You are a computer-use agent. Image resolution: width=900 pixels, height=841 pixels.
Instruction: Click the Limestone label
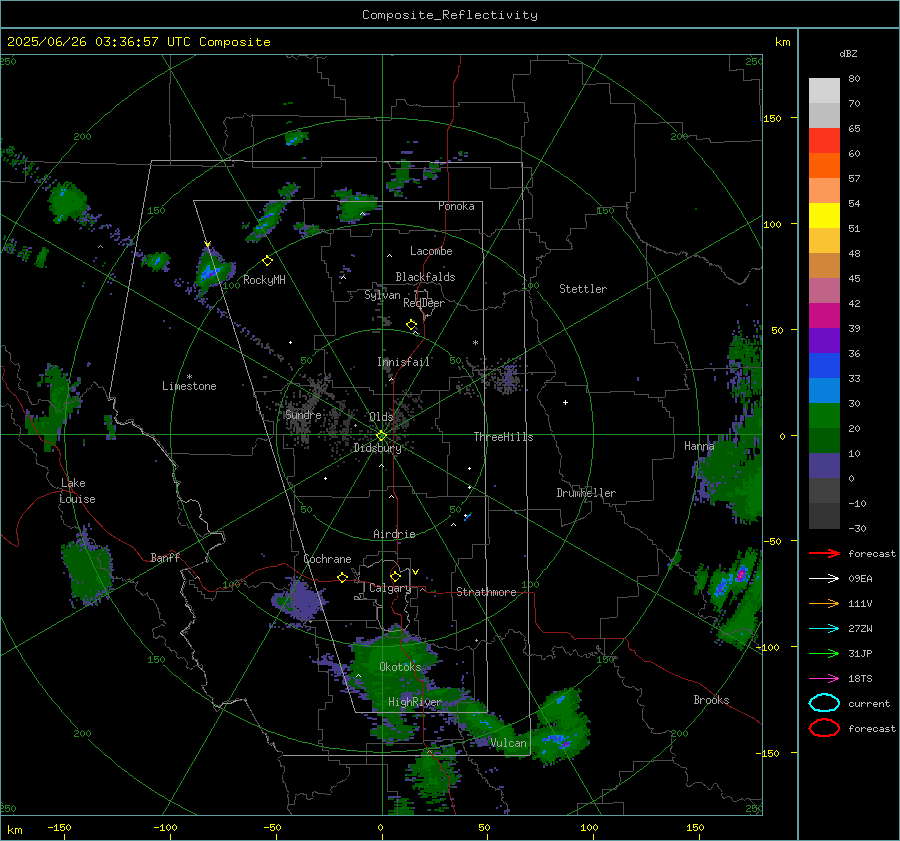pyautogui.click(x=189, y=386)
